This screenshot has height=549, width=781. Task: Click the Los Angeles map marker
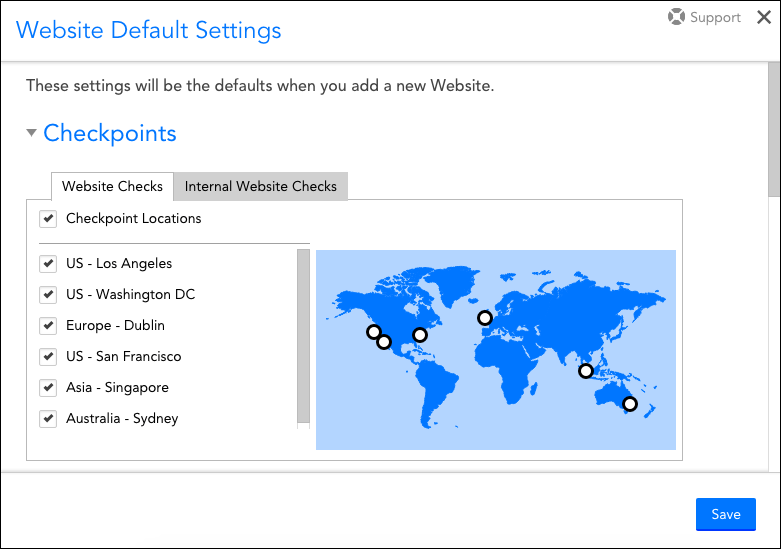pyautogui.click(x=384, y=342)
